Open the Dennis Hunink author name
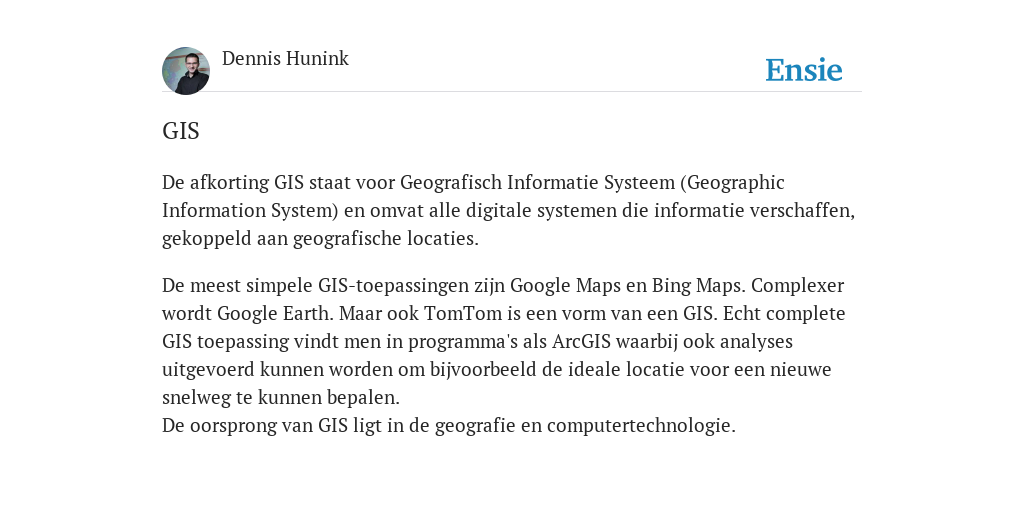Image resolution: width=1024 pixels, height=512 pixels. coord(285,59)
